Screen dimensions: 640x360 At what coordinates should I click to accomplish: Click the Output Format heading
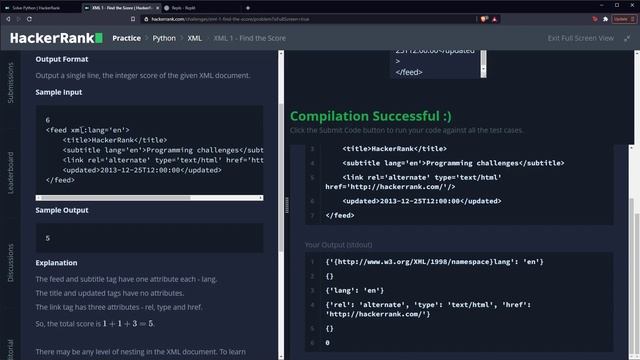[62, 59]
